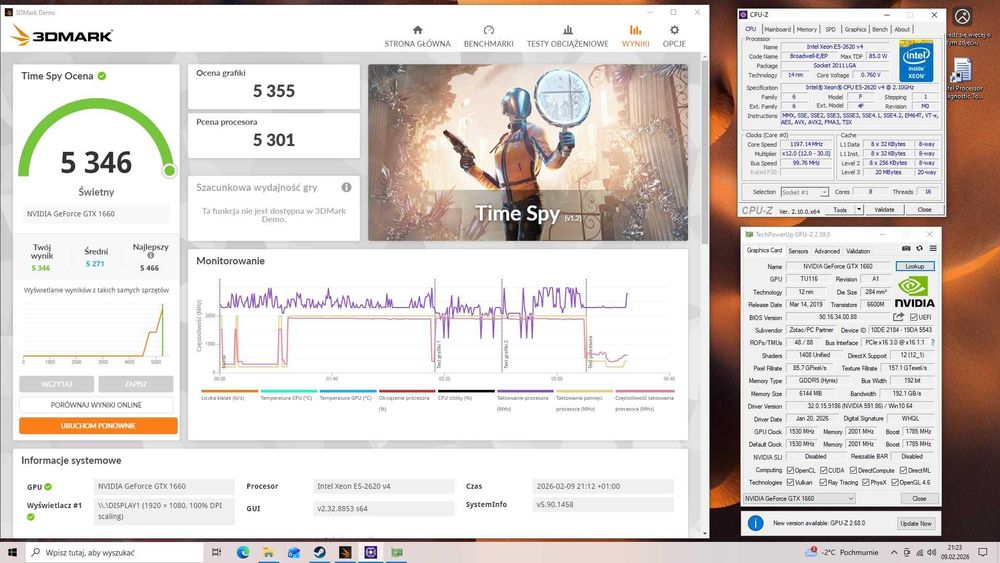1000x563 pixels.
Task: Click the Intel Xeon logo in CPU-Z
Action: [x=916, y=61]
